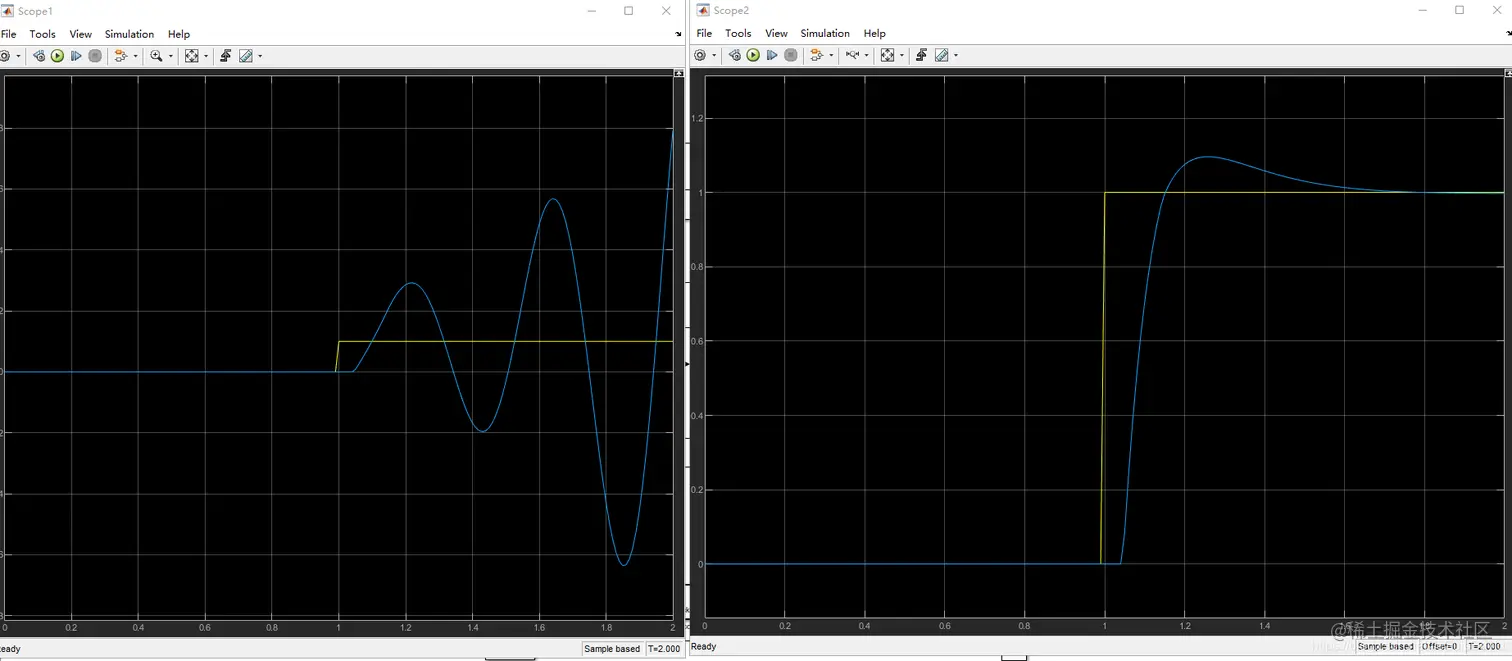1512x661 pixels.
Task: Click Scale Axes Limits icon in Scope2
Action: click(x=887, y=55)
